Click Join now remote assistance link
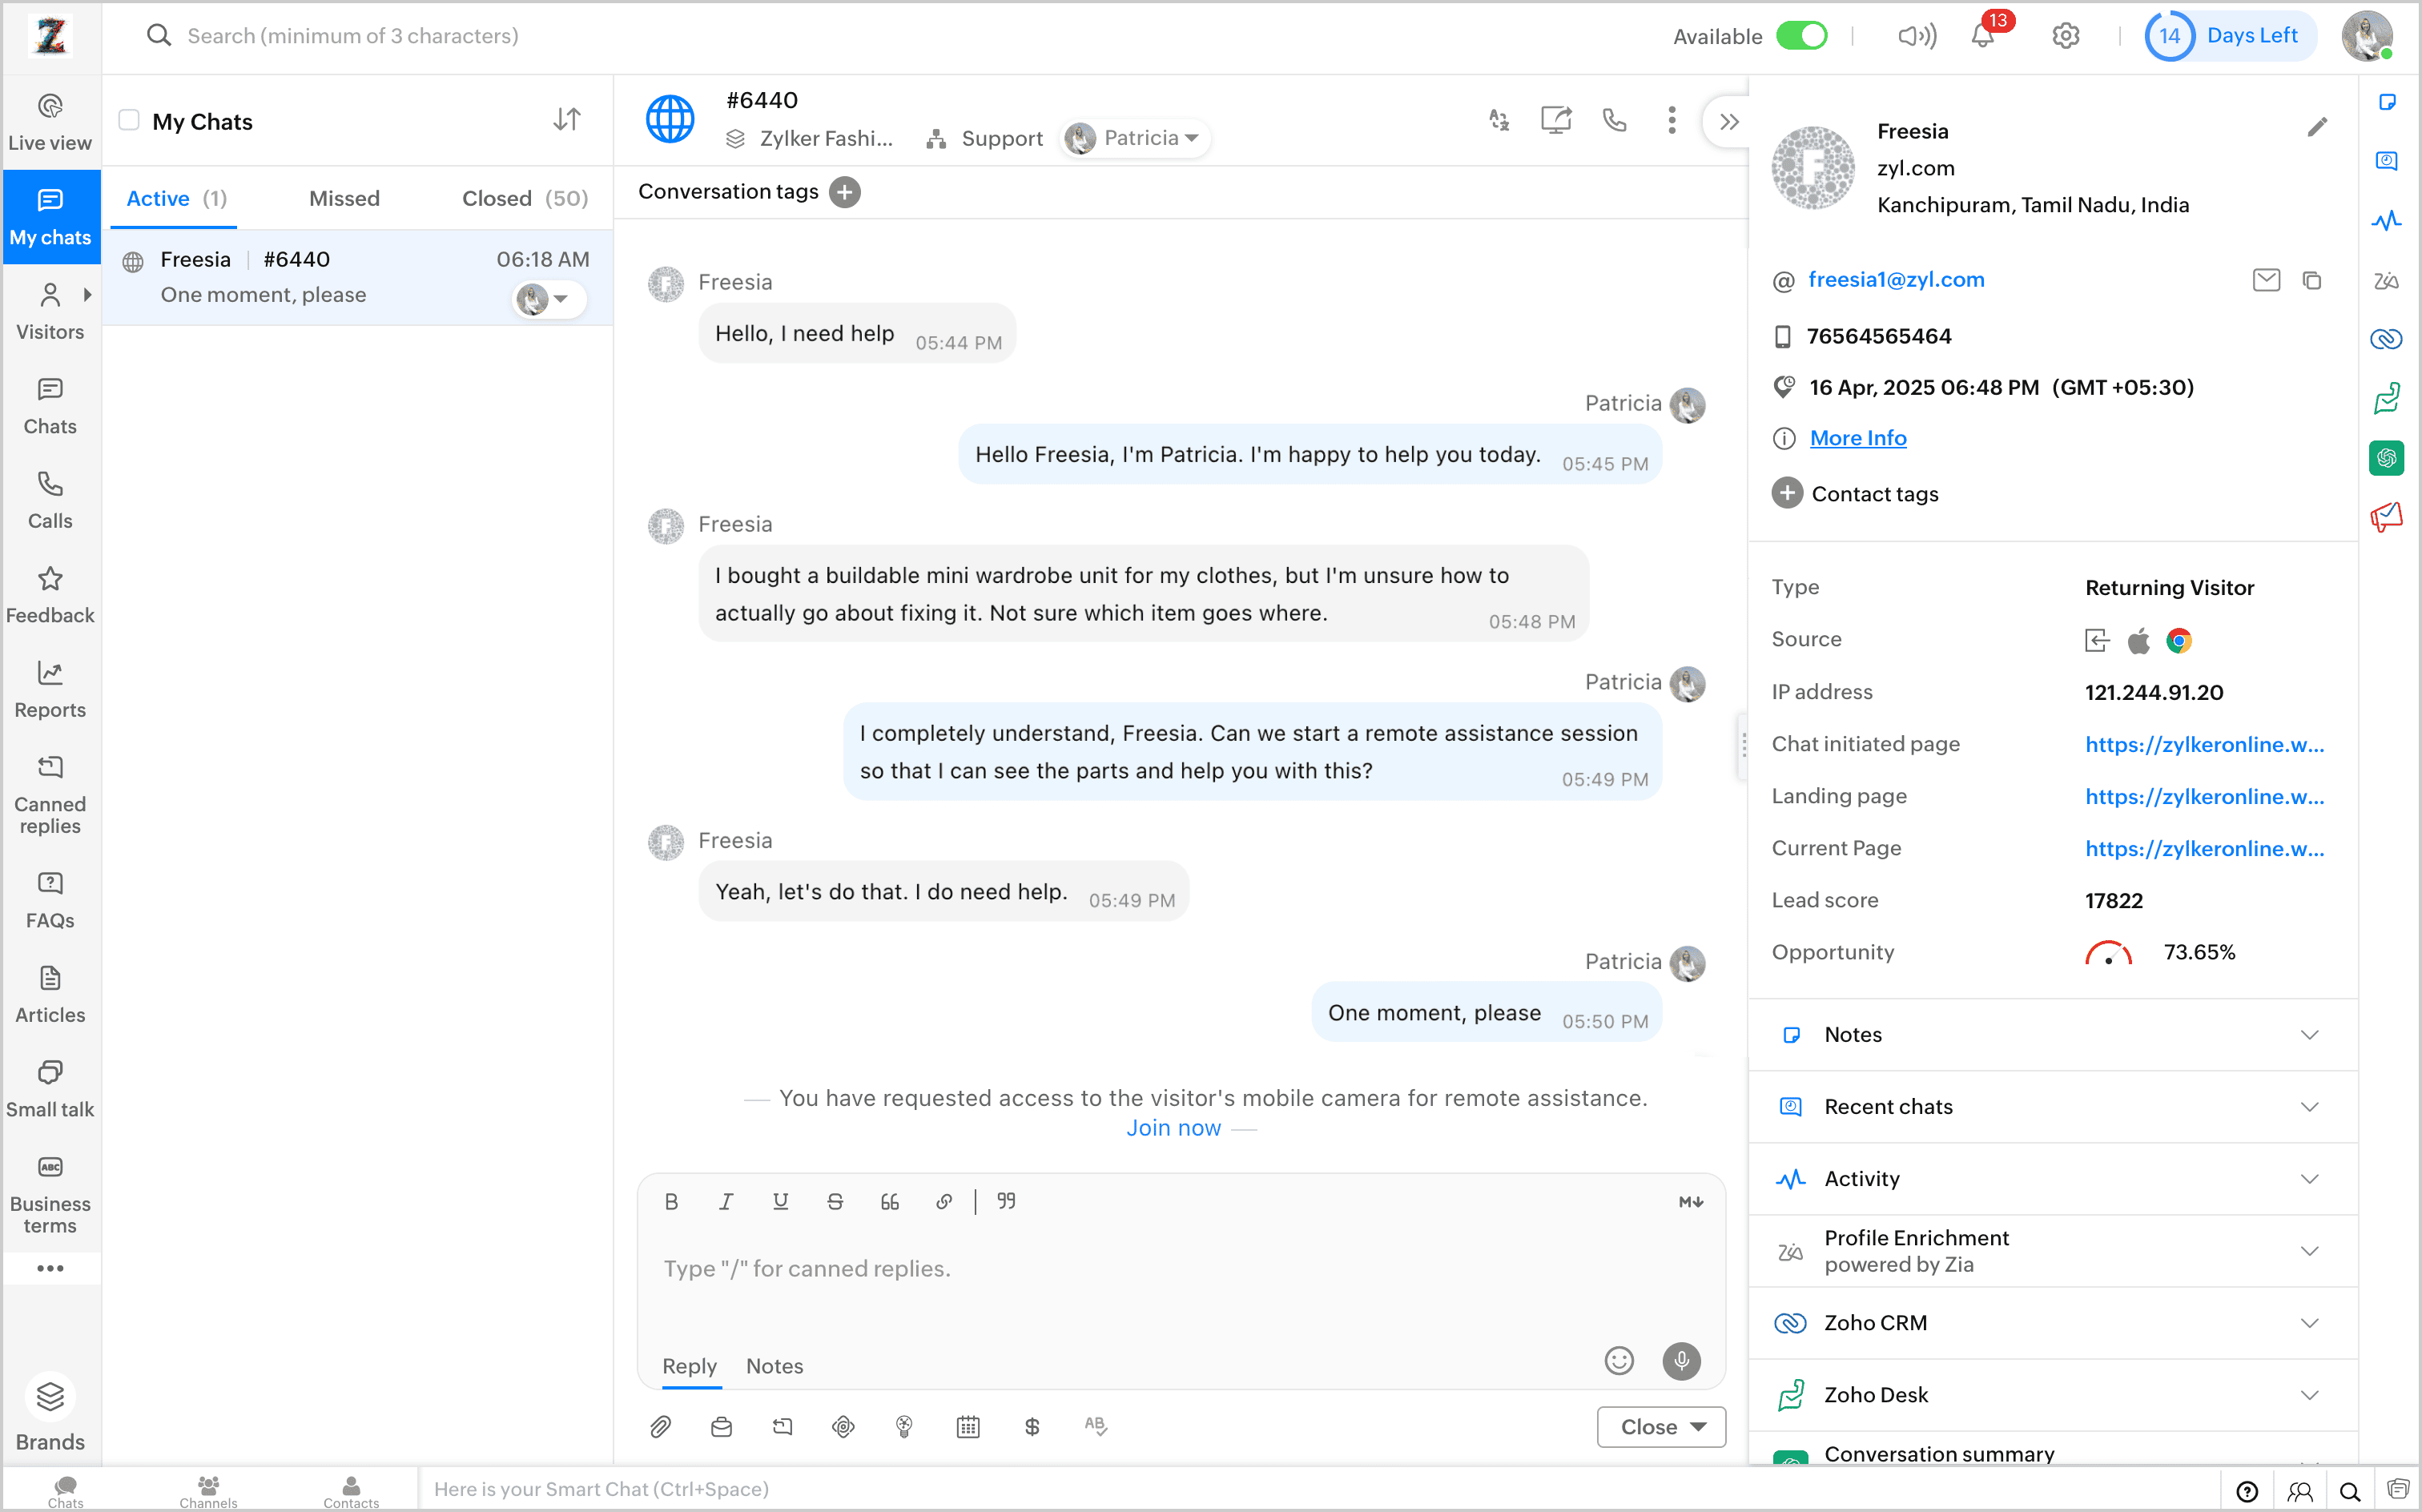This screenshot has width=2422, height=1512. [x=1173, y=1128]
